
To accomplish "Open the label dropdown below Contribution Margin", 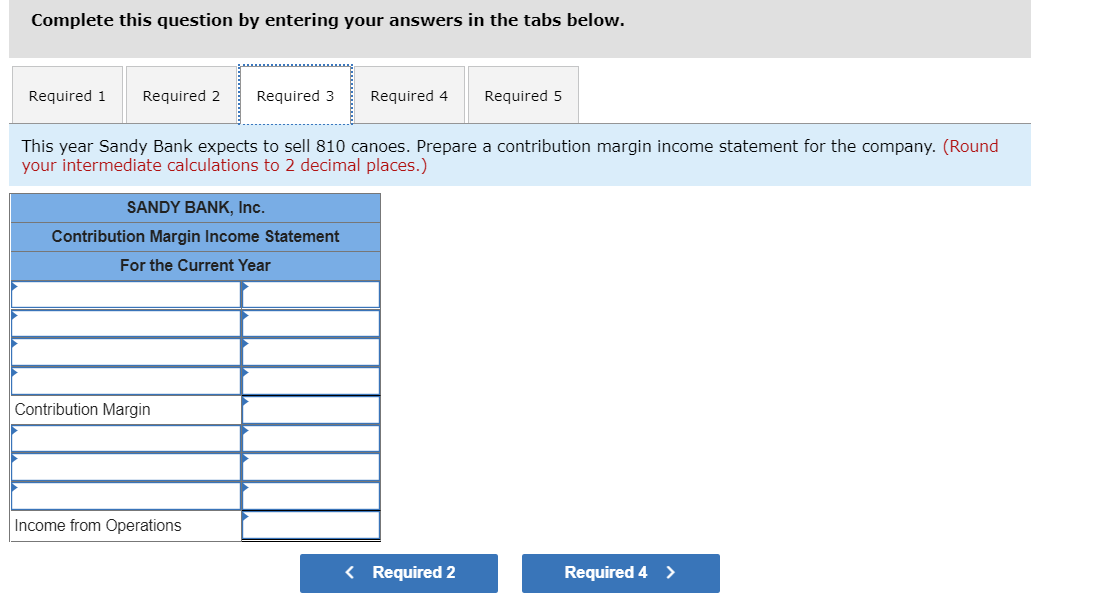I will click(x=125, y=437).
